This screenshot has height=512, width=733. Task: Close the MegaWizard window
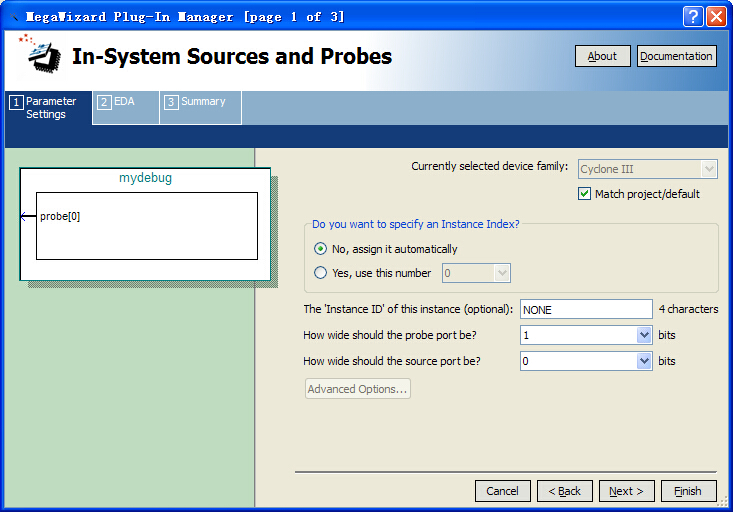[x=716, y=16]
